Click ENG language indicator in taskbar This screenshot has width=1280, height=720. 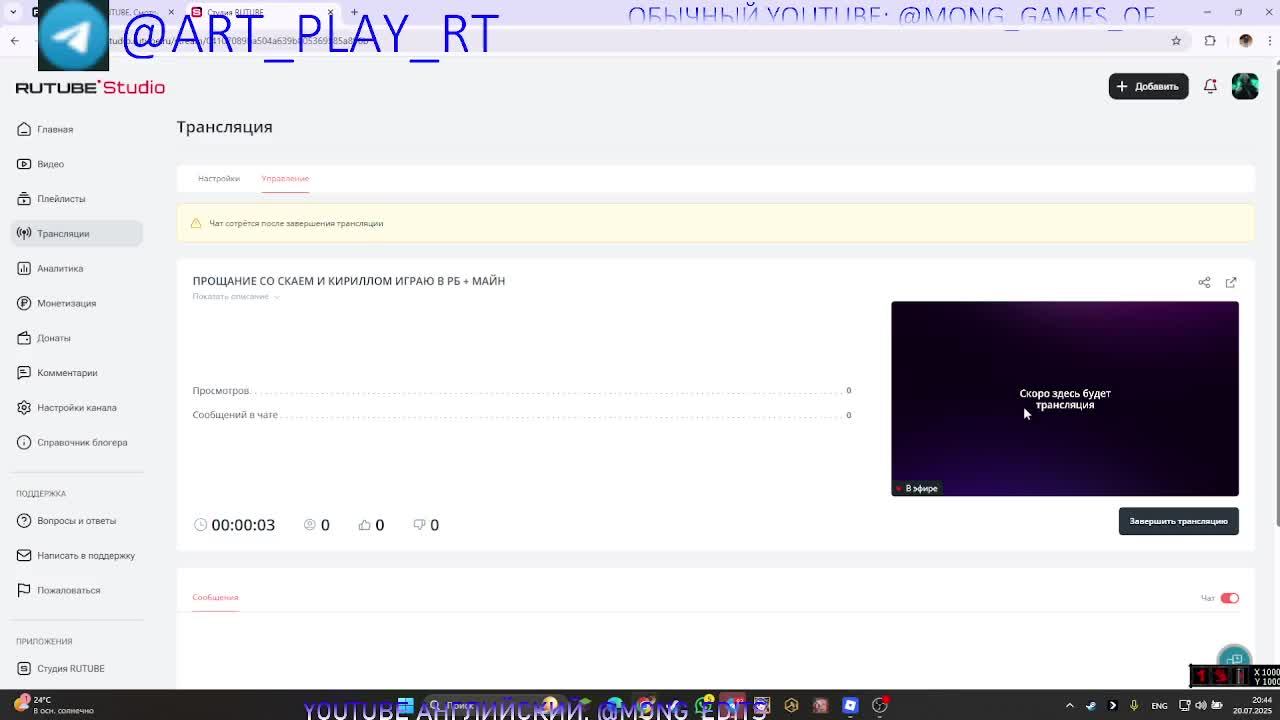tap(1159, 706)
